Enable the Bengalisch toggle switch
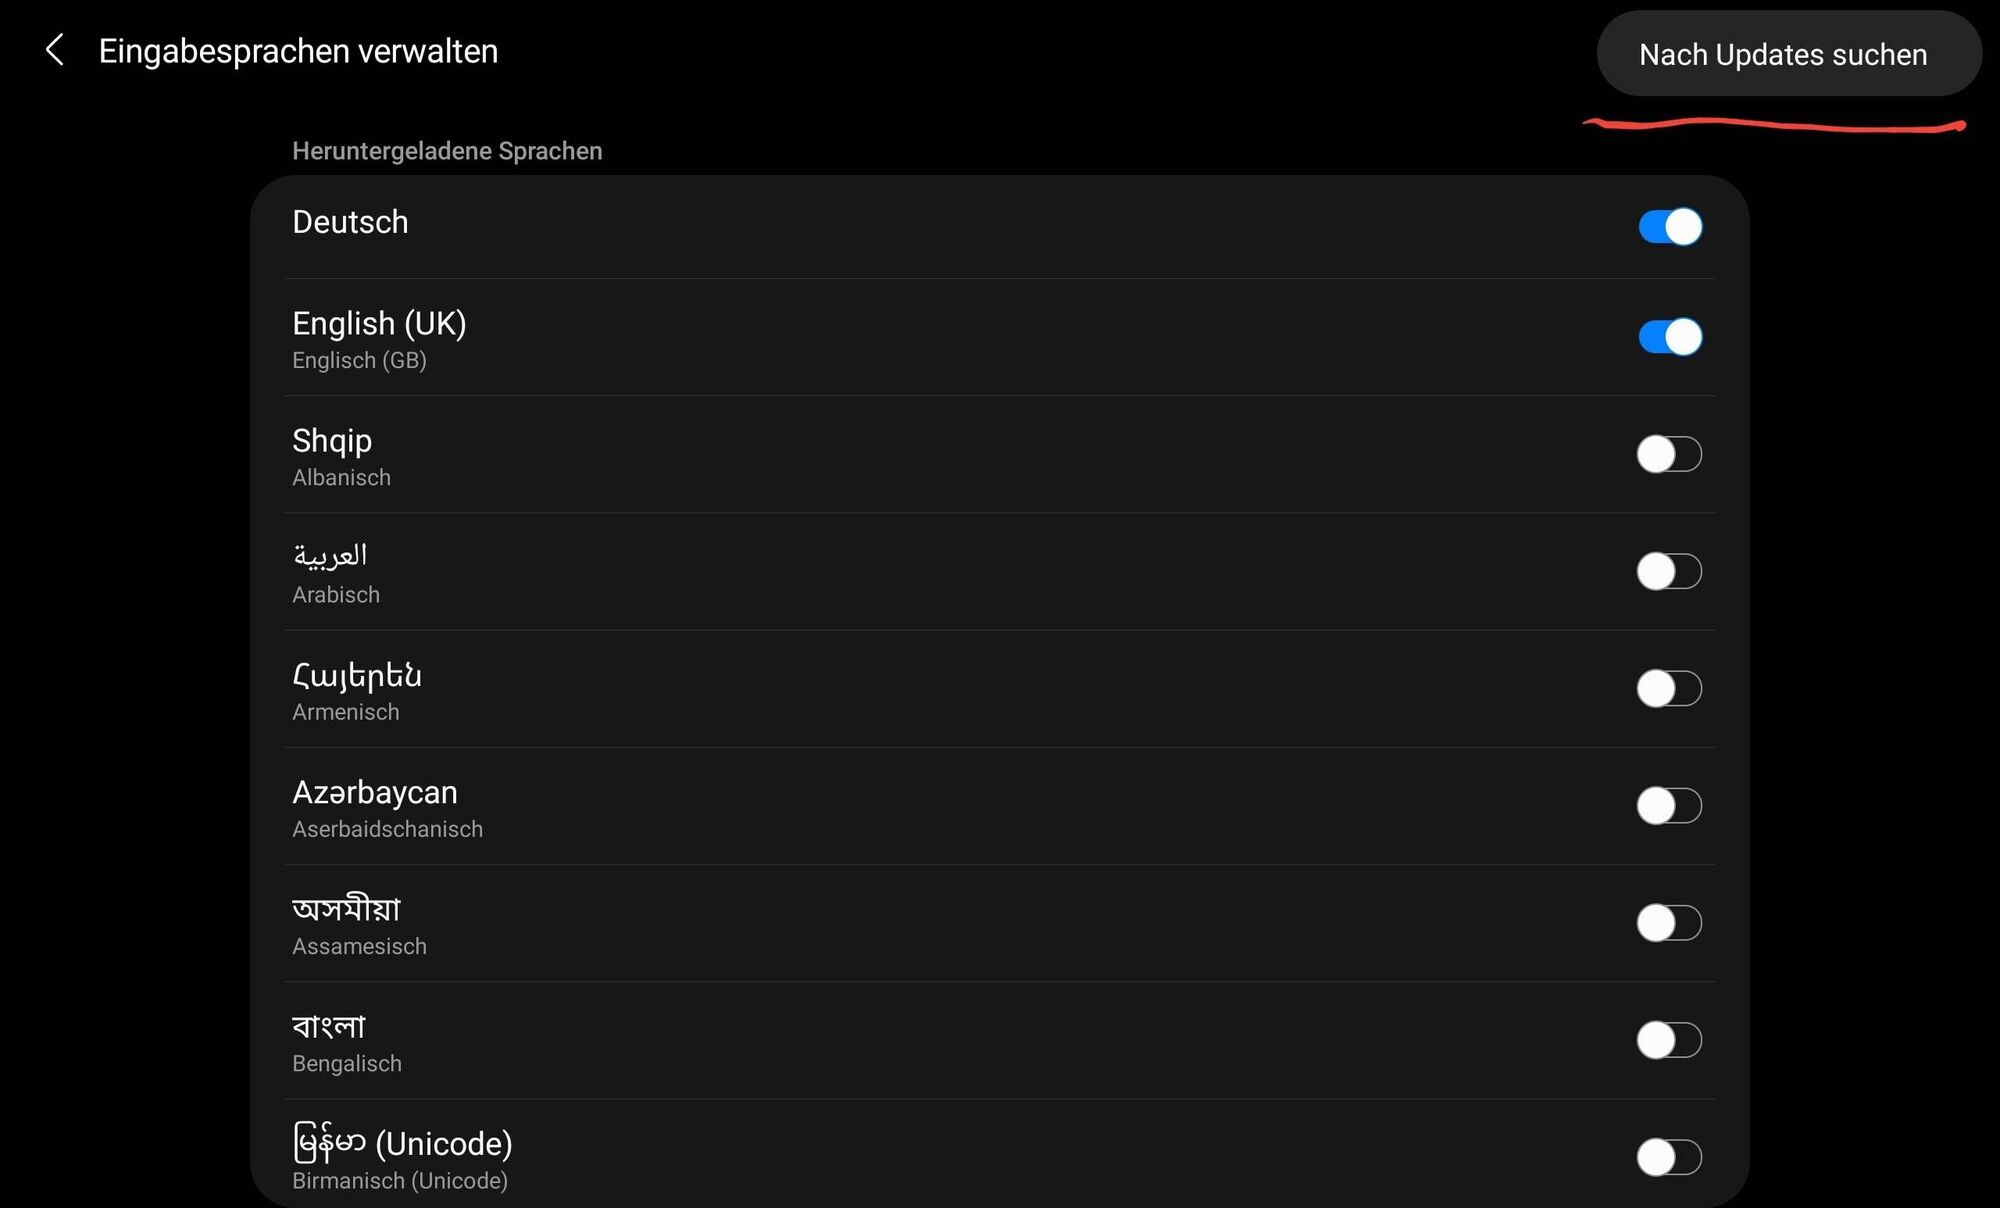The image size is (2000, 1208). pyautogui.click(x=1669, y=1040)
